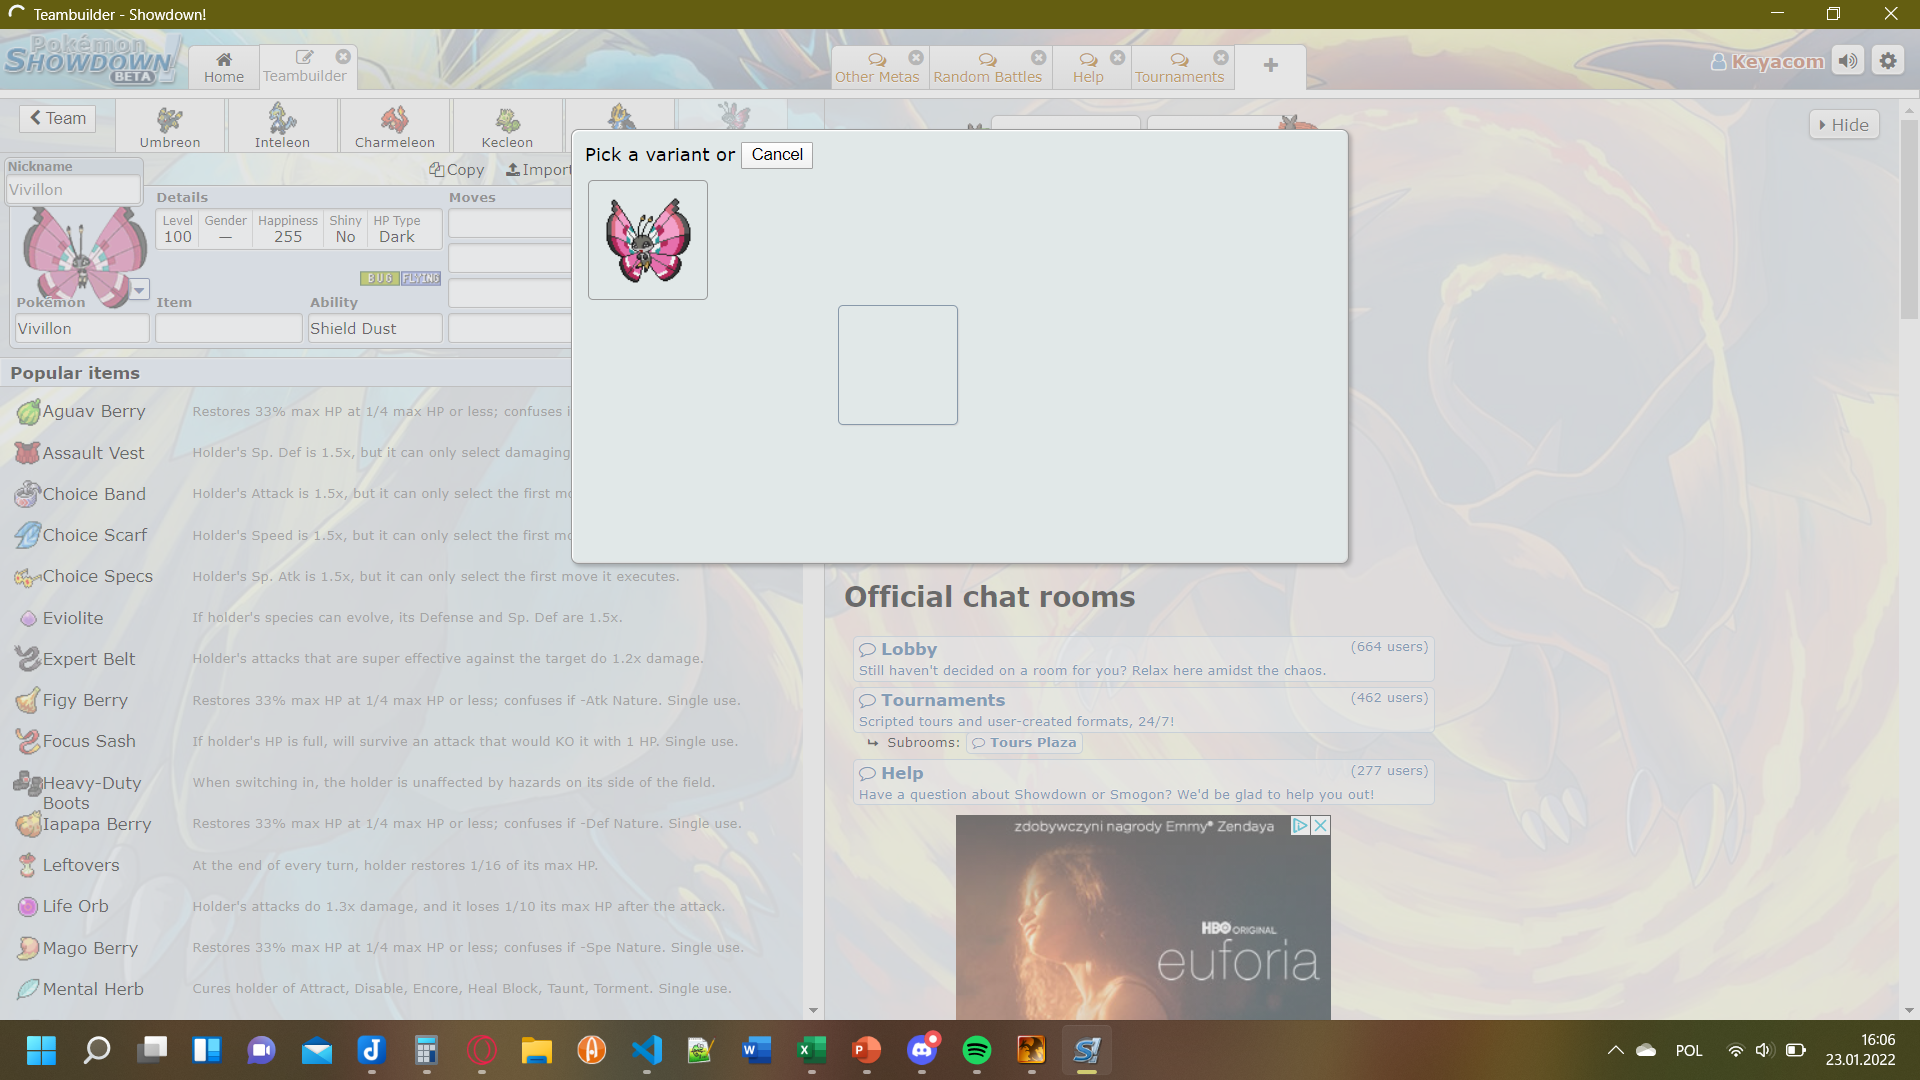The image size is (1920, 1080).
Task: Cancel the variant picker dialog
Action: (777, 155)
